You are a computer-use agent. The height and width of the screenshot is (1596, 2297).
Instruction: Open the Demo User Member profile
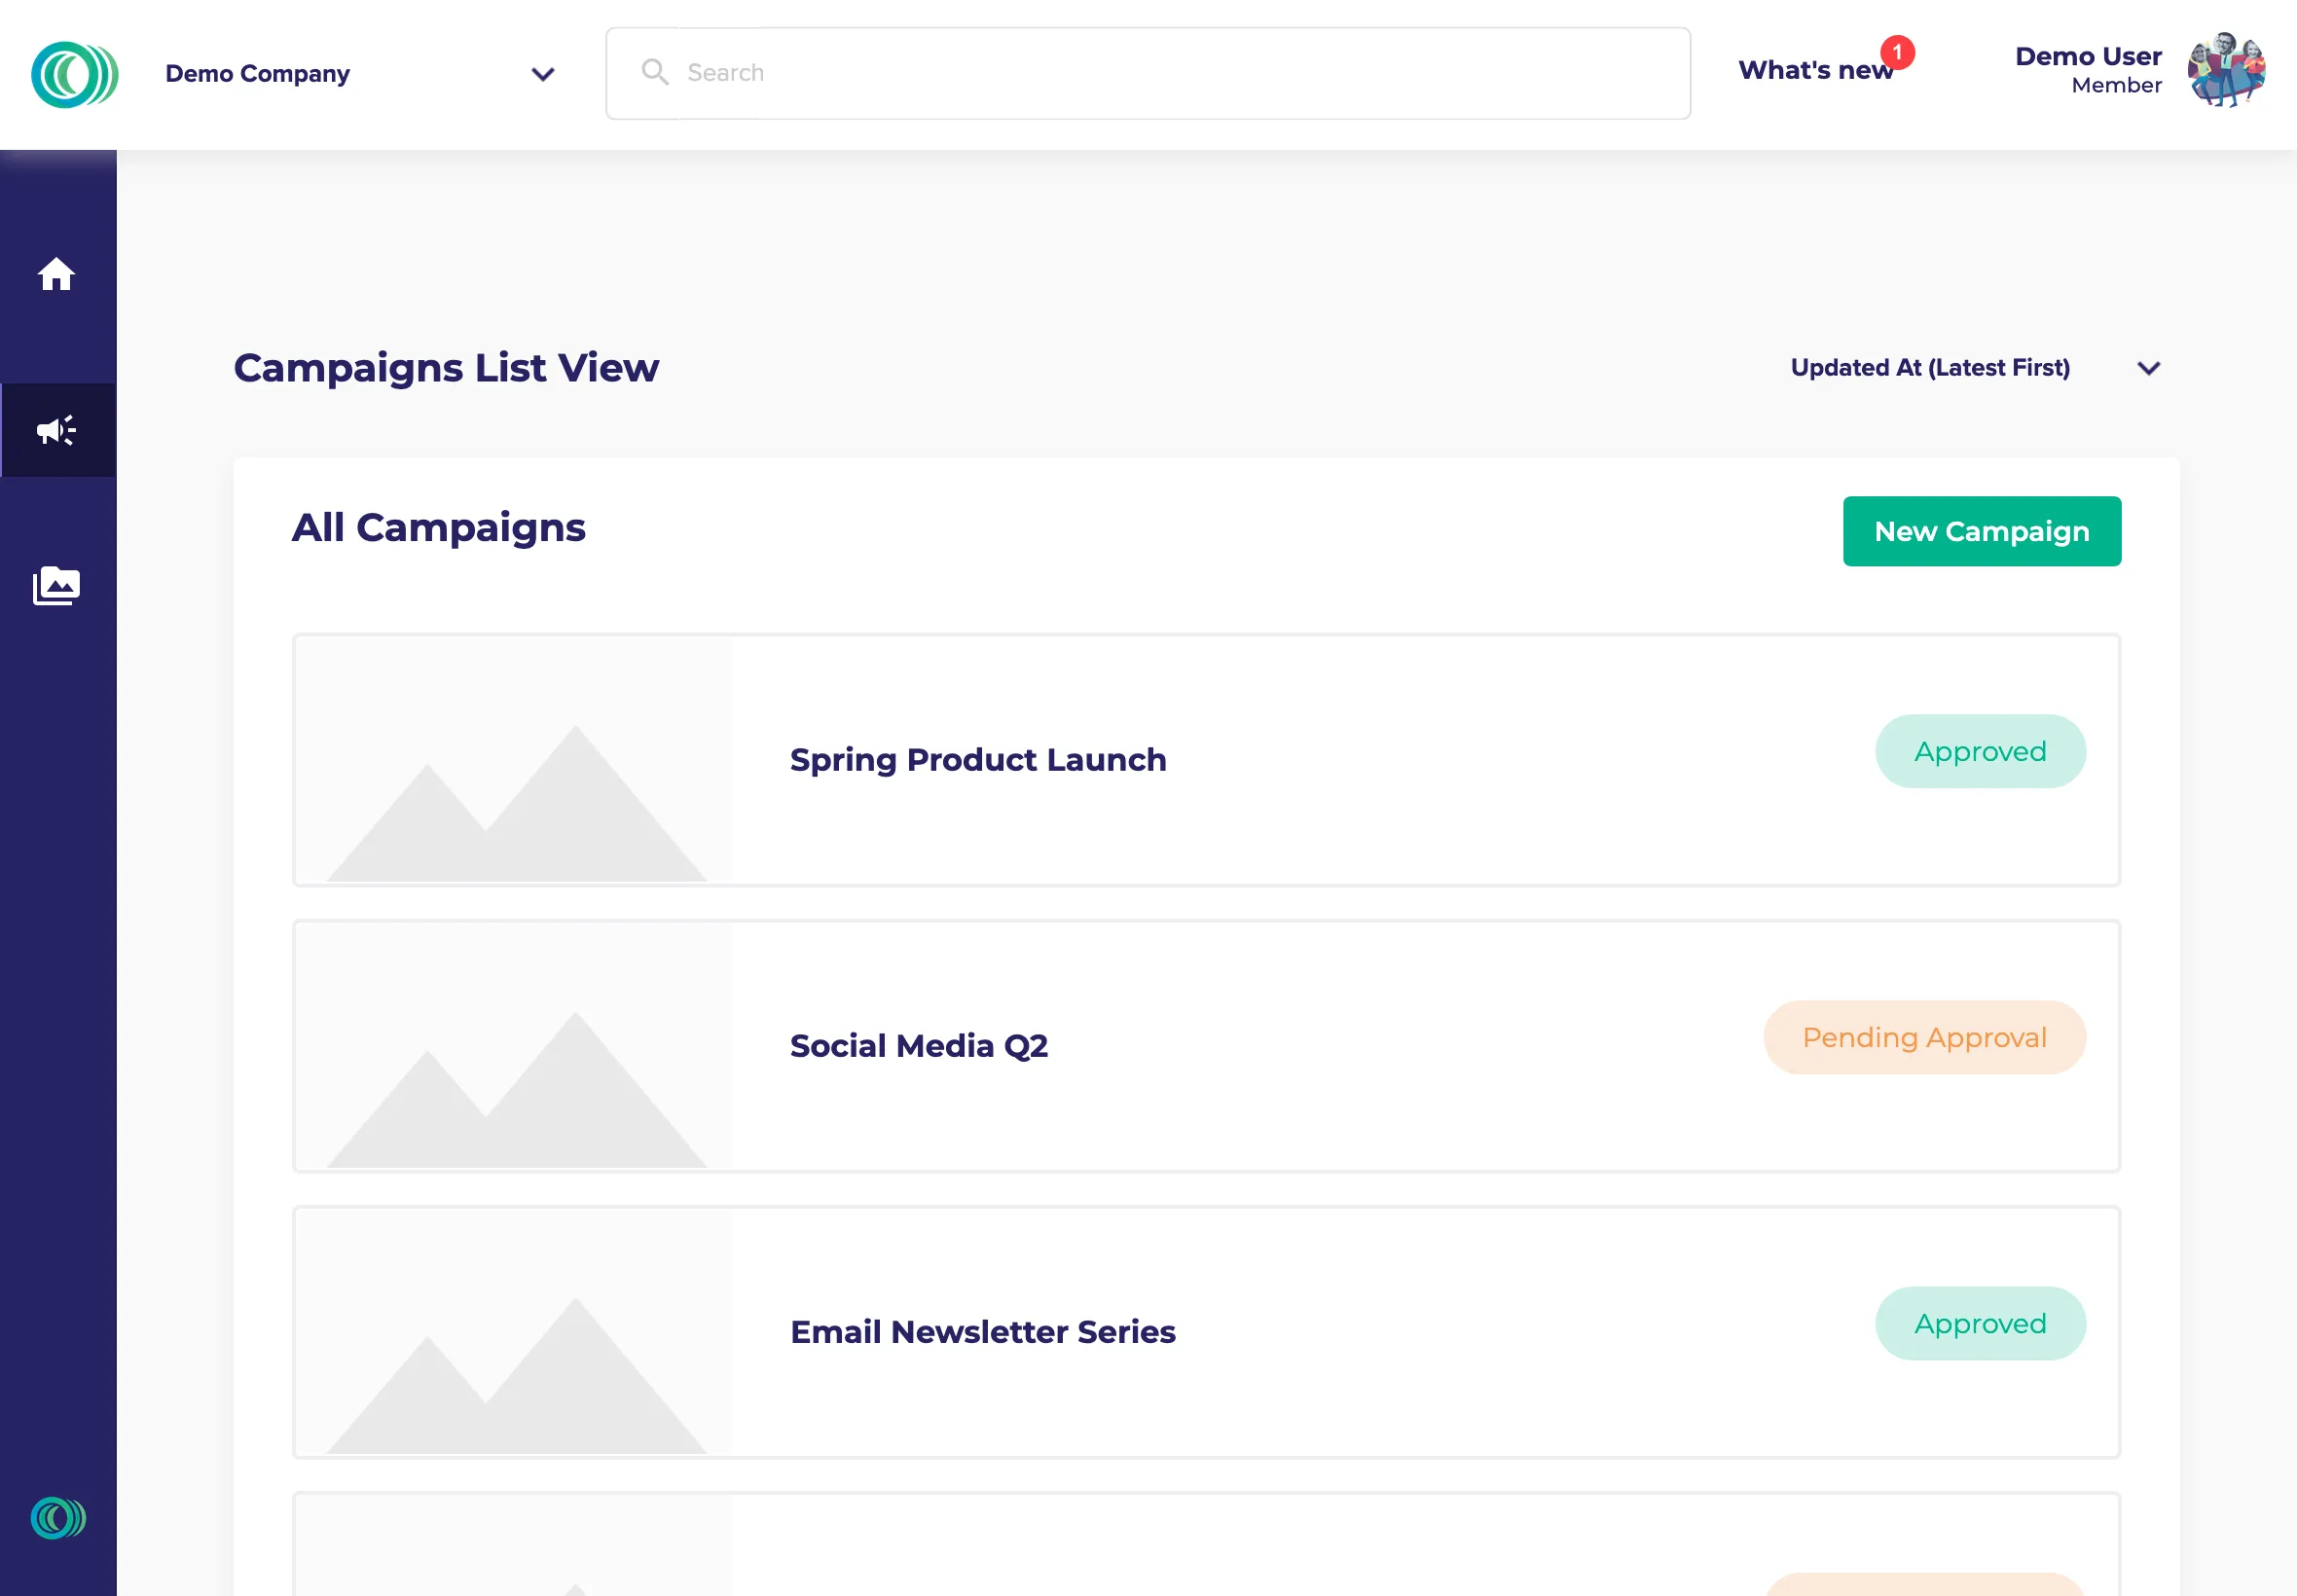click(x=2140, y=70)
